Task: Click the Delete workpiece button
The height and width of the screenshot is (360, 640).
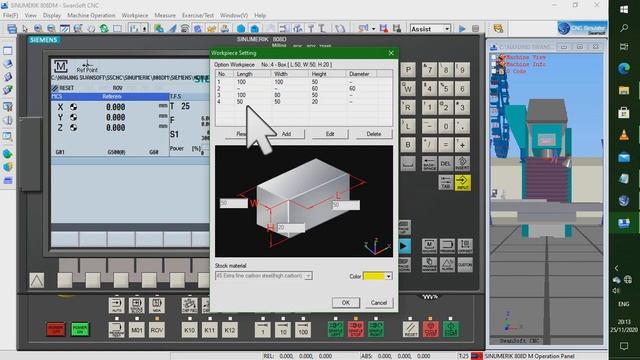Action: point(373,134)
